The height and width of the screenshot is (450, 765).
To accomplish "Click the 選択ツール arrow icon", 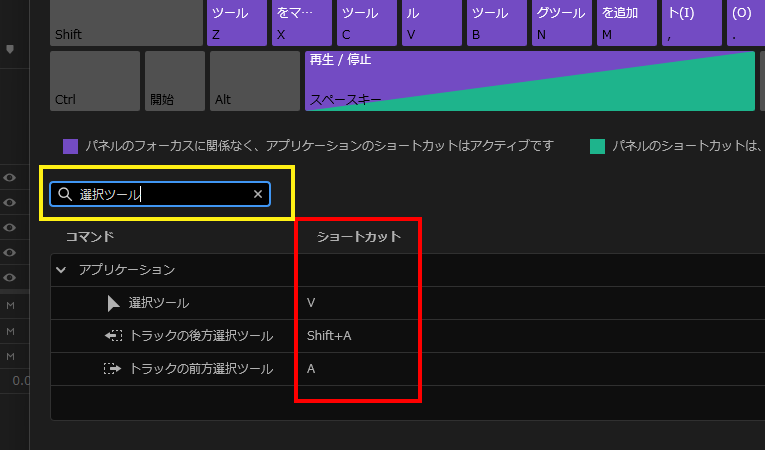I will click(113, 303).
